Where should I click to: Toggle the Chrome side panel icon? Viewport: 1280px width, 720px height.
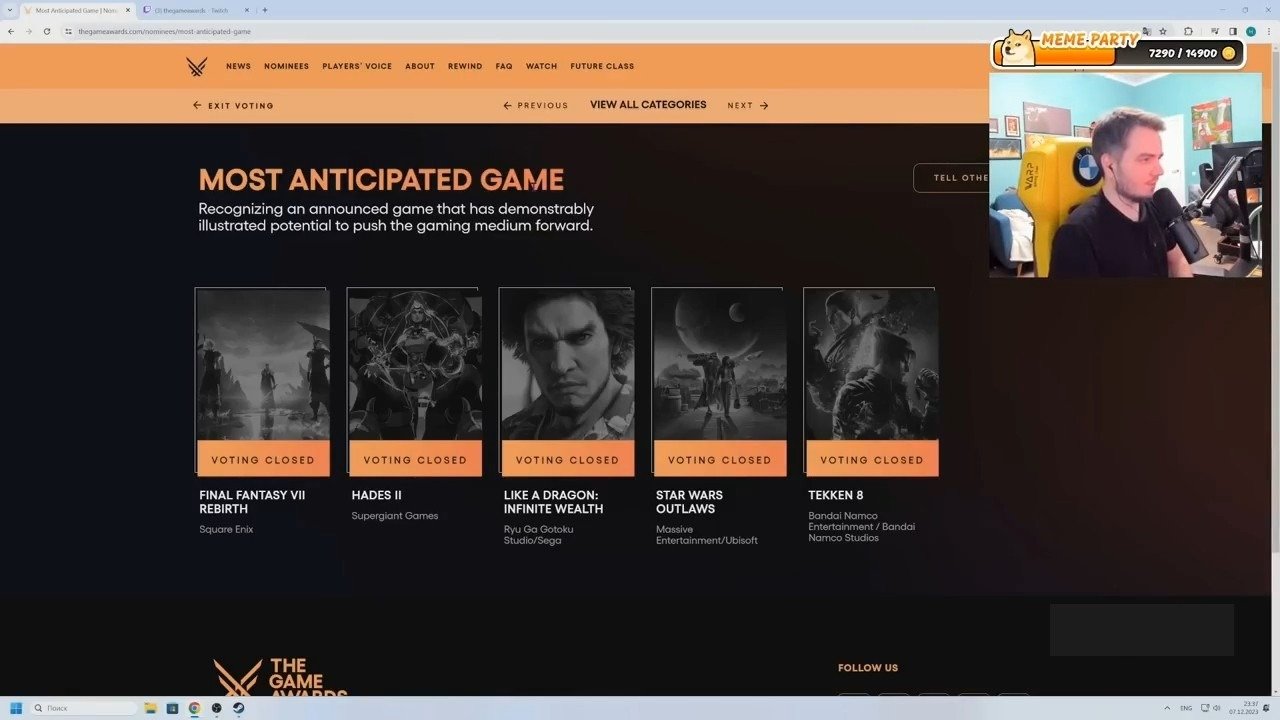(1233, 31)
